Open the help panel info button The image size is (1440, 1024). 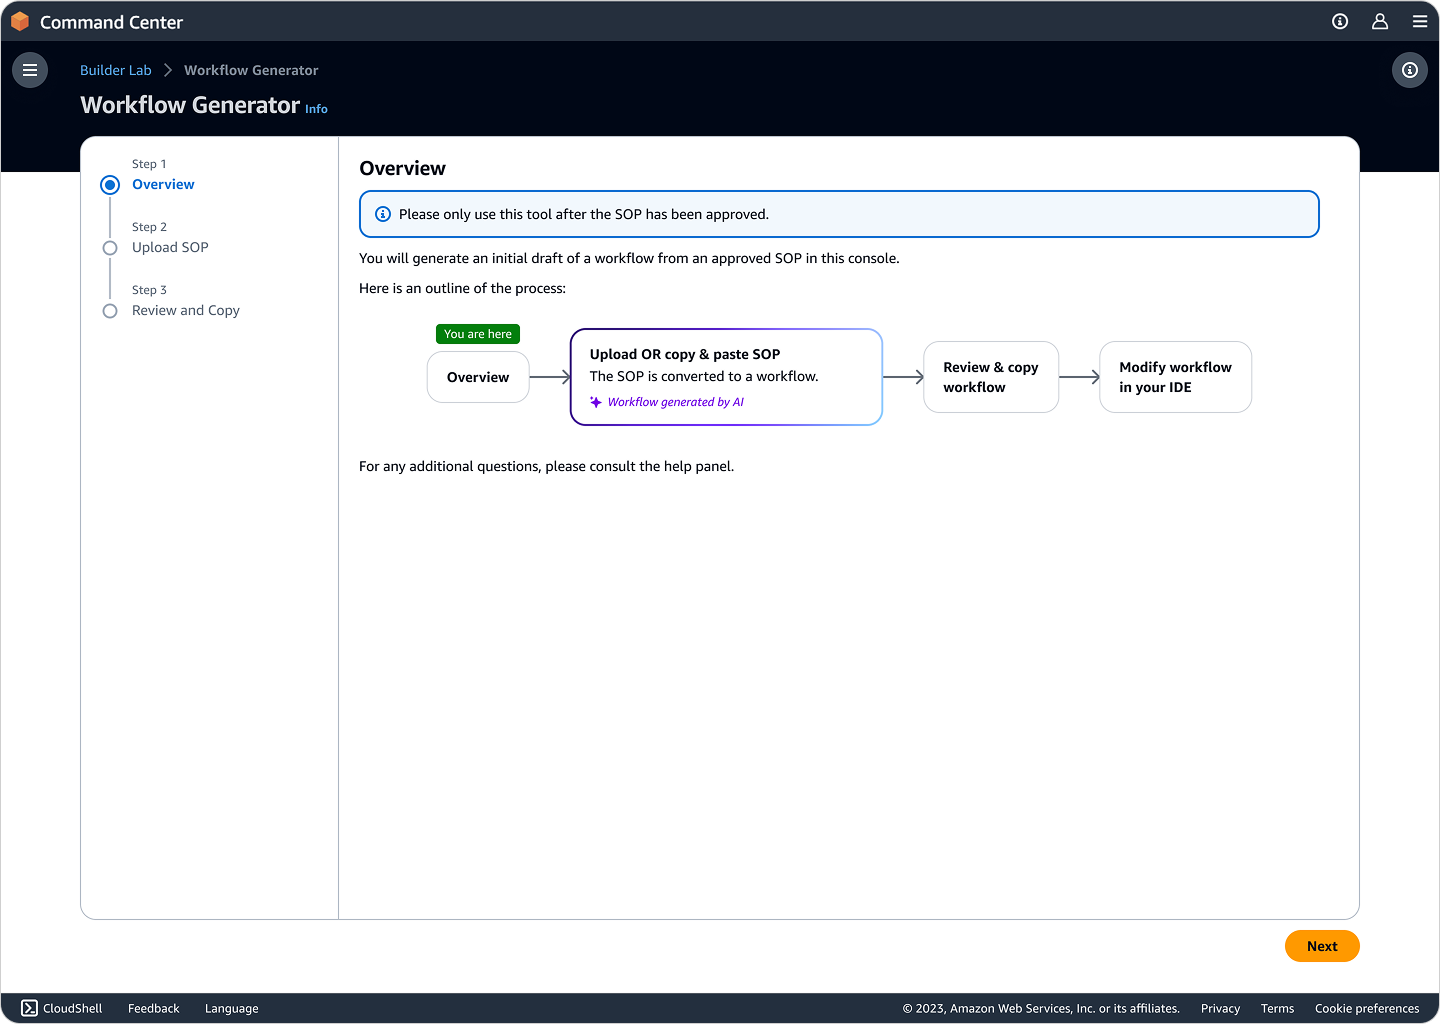pos(1409,70)
